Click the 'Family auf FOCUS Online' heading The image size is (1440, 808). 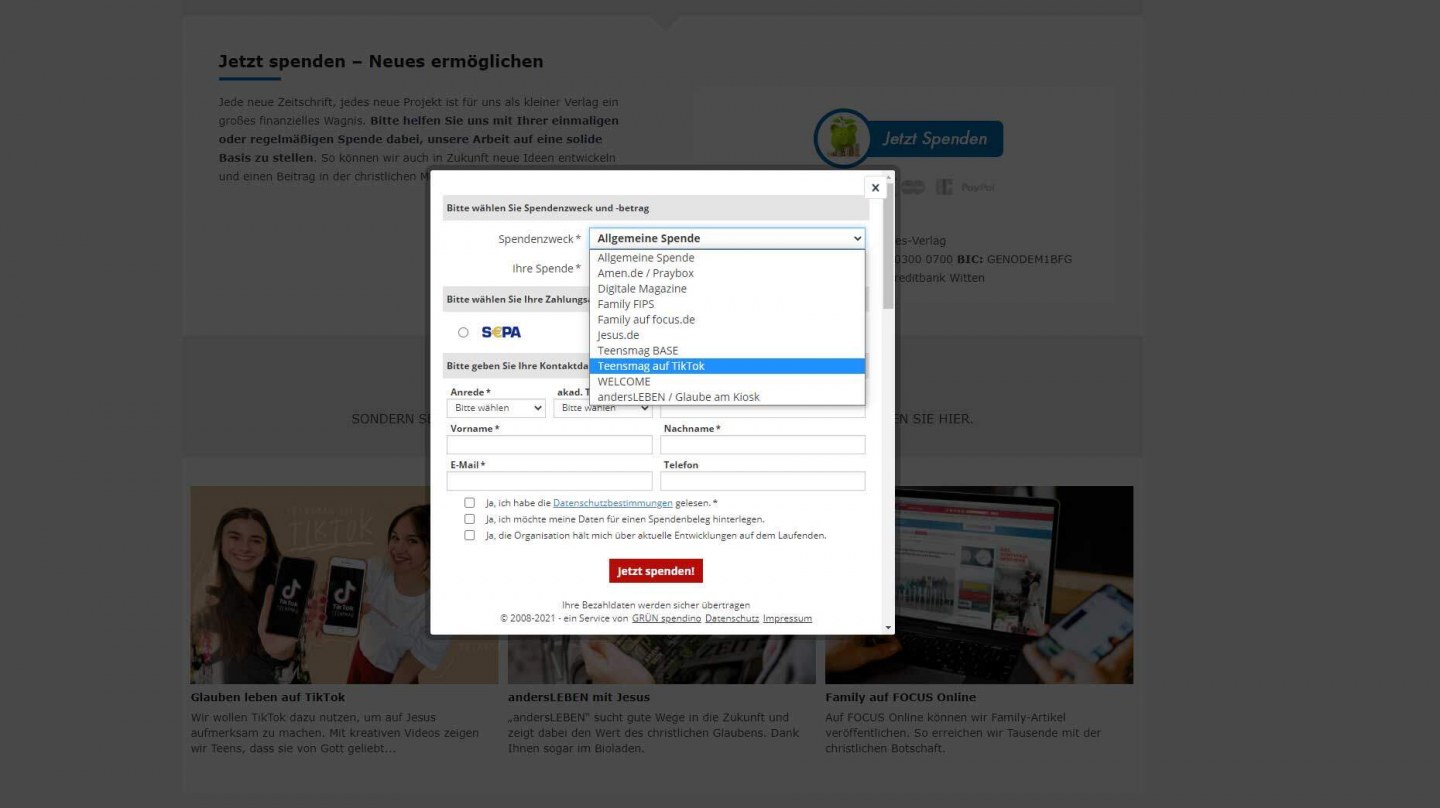pyautogui.click(x=900, y=697)
